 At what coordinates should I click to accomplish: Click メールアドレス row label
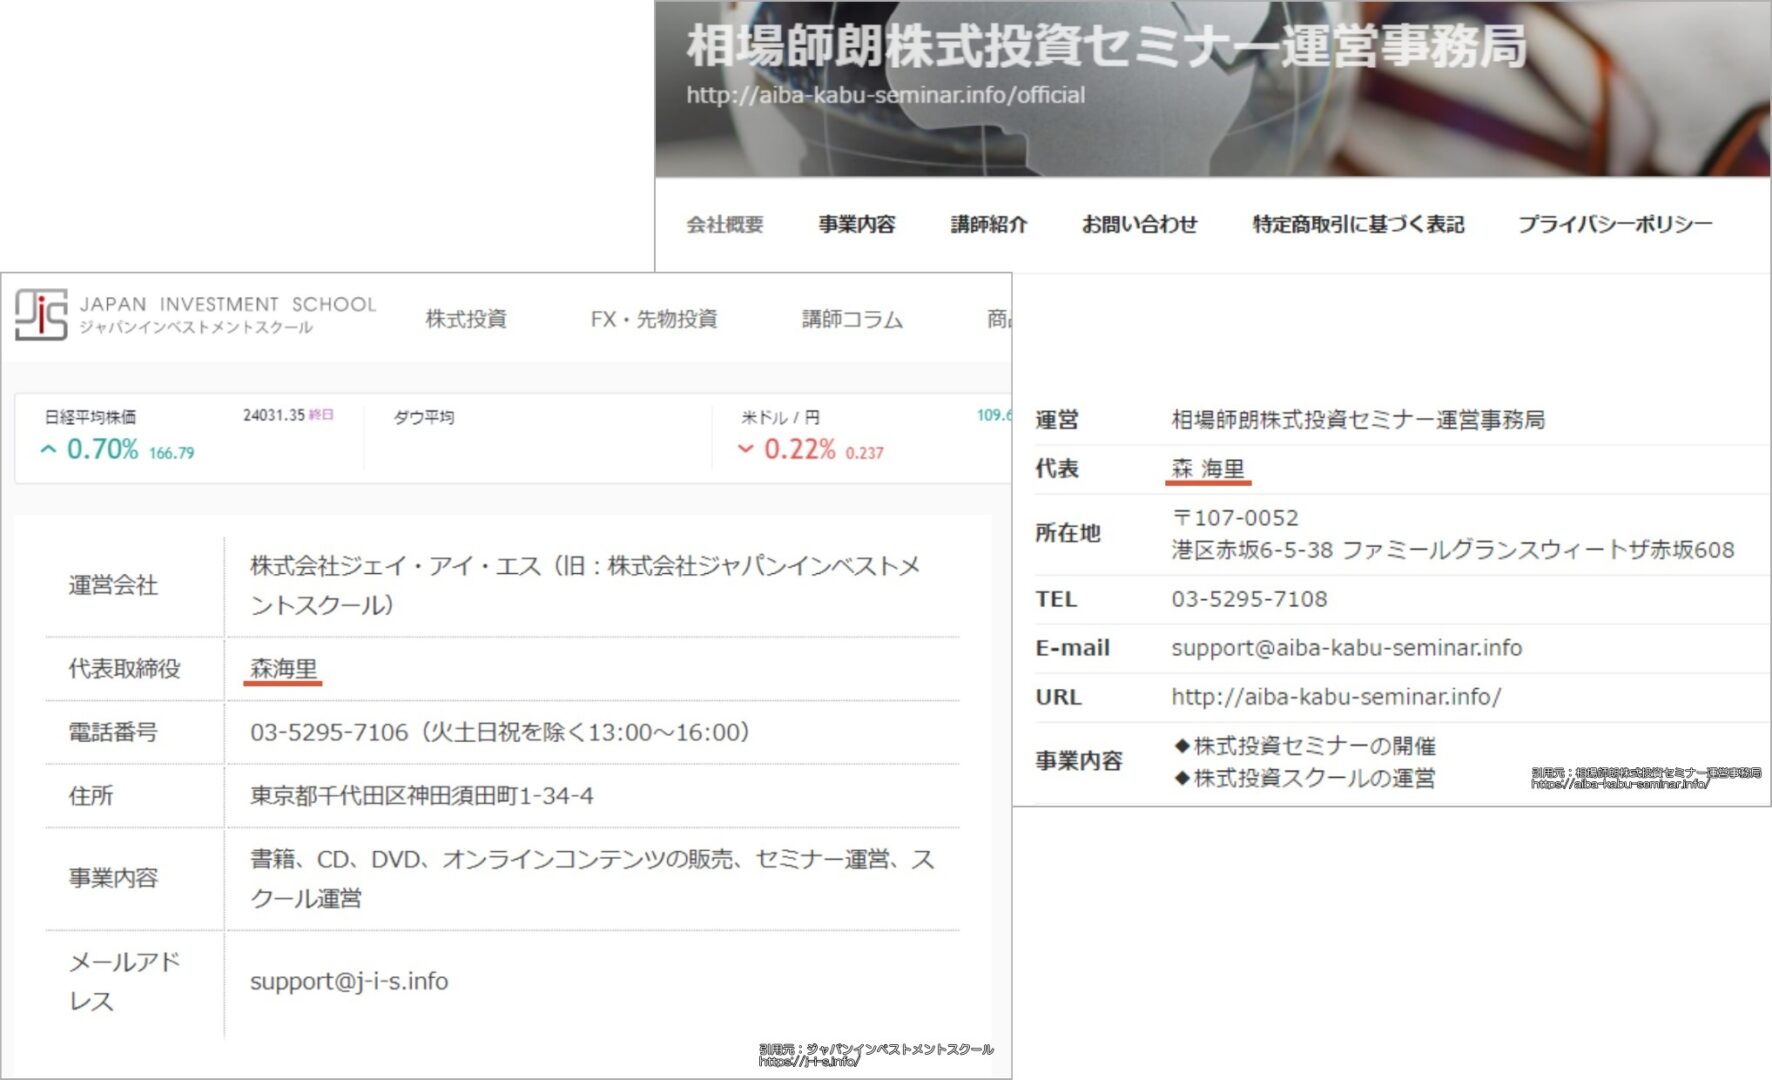click(x=124, y=981)
